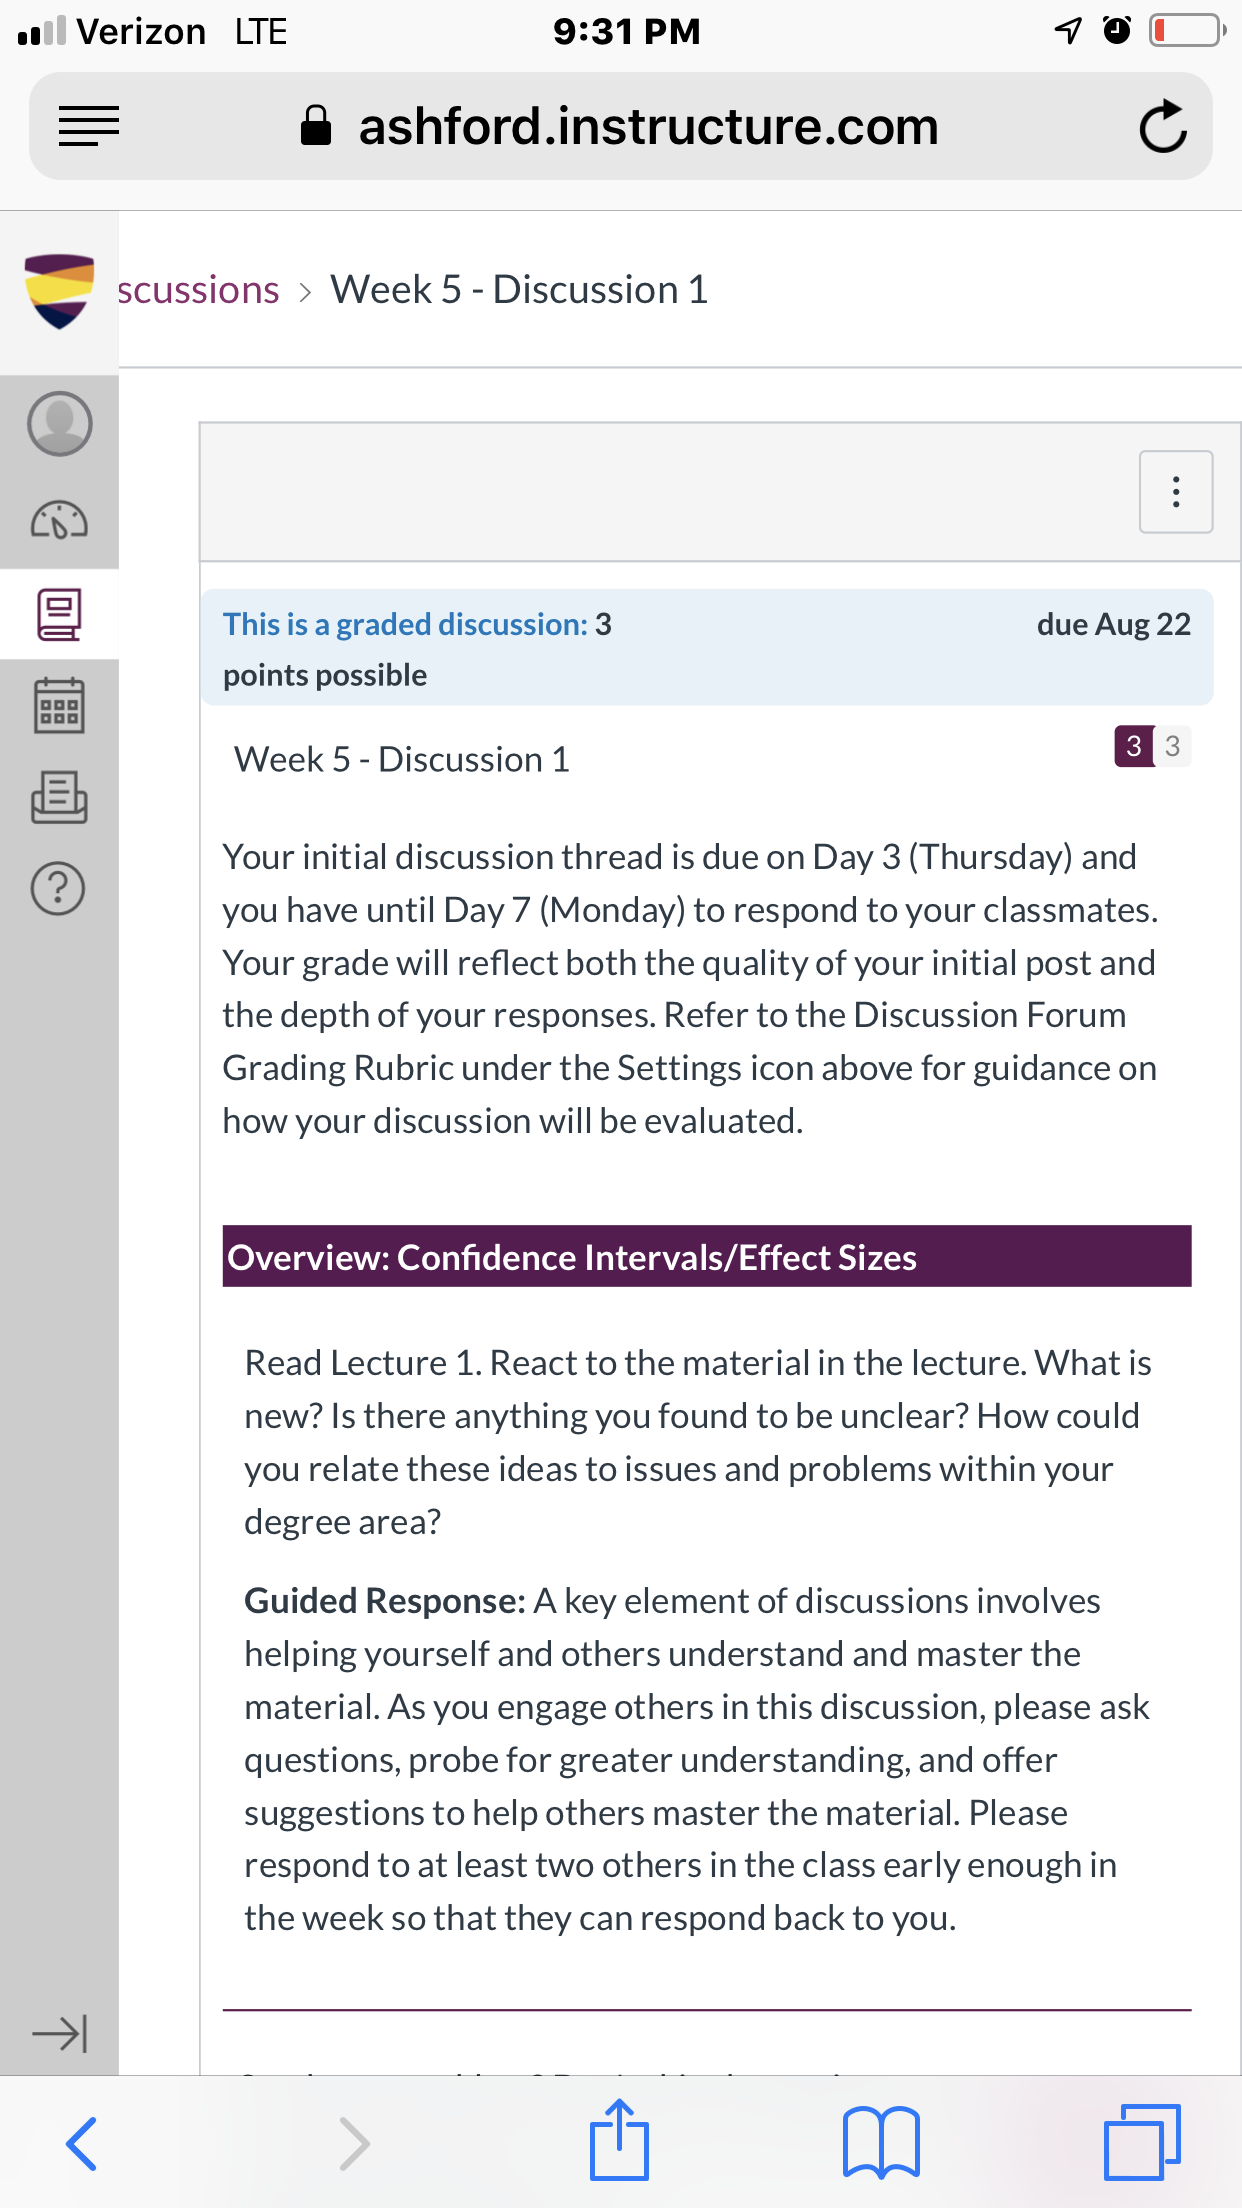Open the Inbox icon in sidebar
The width and height of the screenshot is (1242, 2208).
59,797
